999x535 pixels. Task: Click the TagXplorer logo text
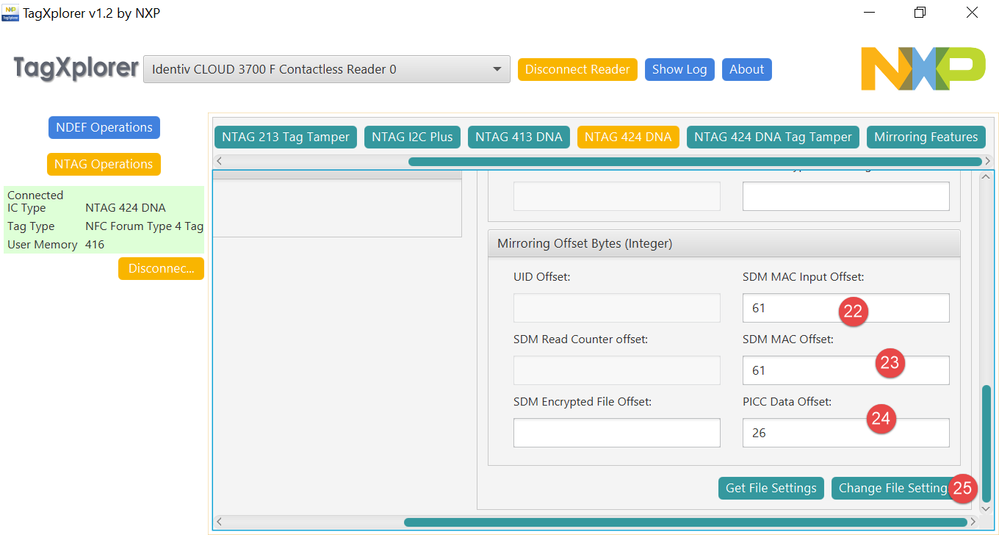point(76,68)
